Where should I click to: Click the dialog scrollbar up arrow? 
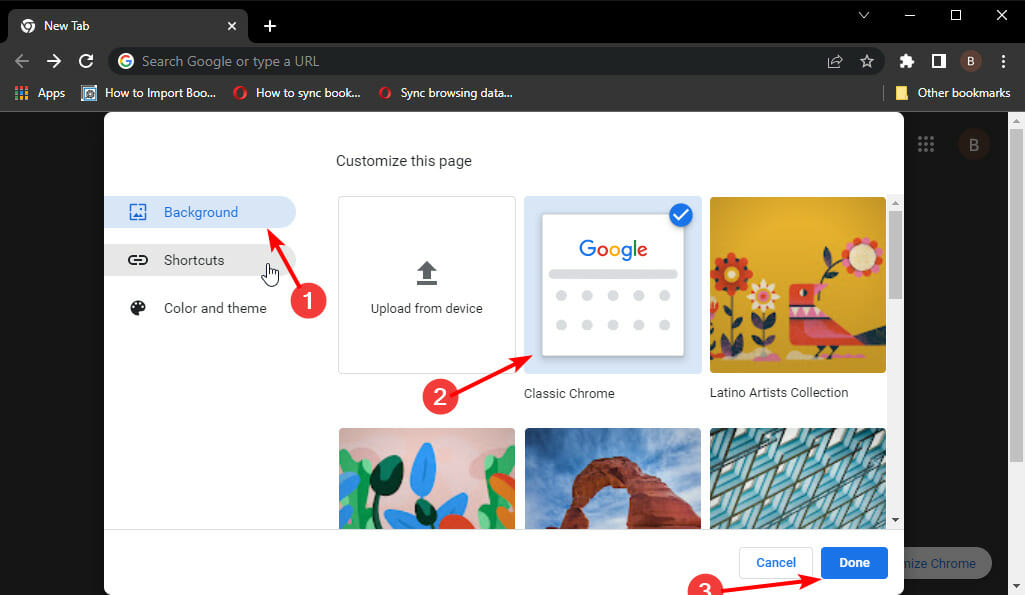[895, 203]
